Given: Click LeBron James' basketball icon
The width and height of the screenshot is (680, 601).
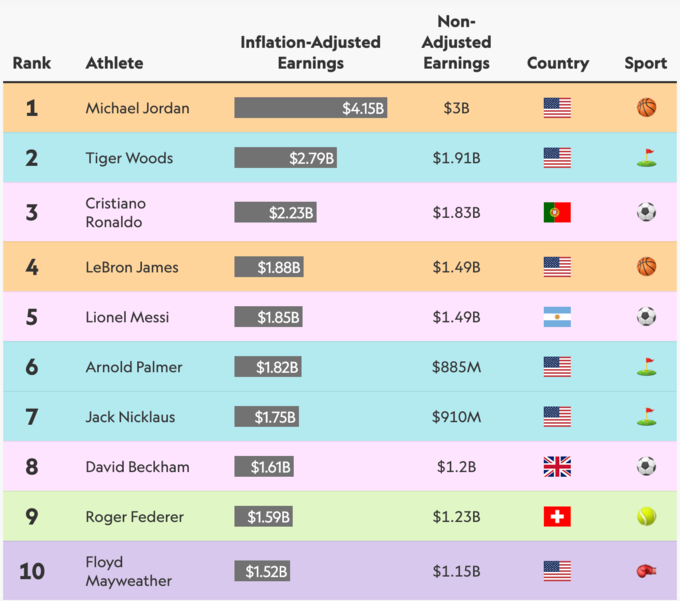Looking at the screenshot, I should click(x=646, y=267).
